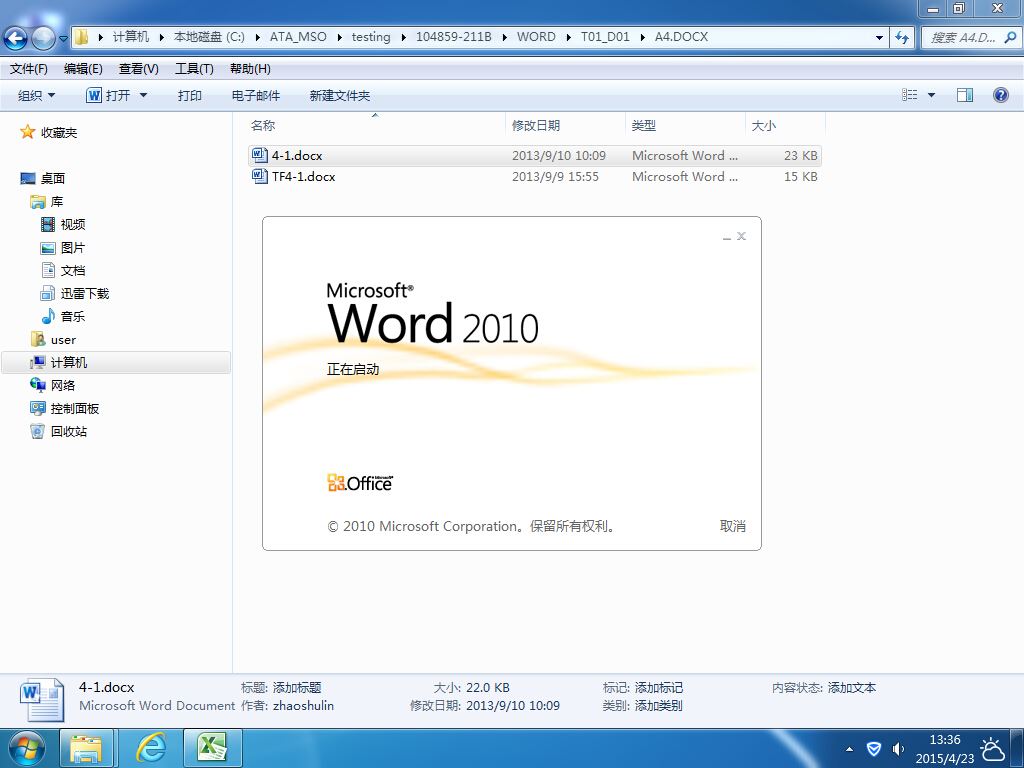Expand the 打开 button's dropdown arrow

point(144,95)
